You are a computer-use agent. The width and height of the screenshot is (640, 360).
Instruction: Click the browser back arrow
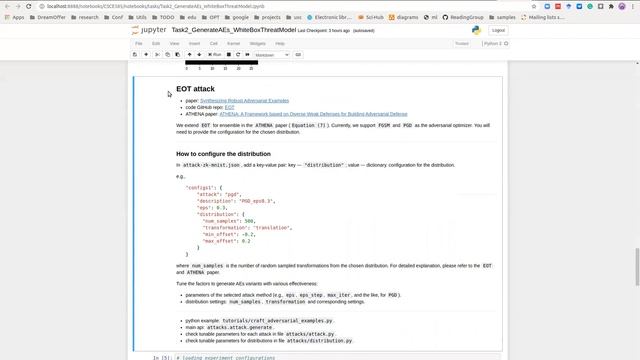click(x=7, y=7)
